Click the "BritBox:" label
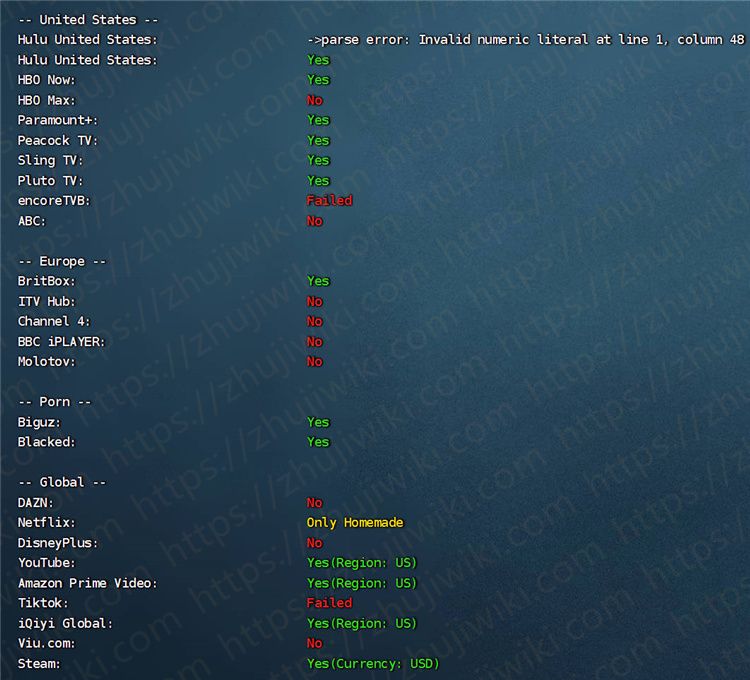The height and width of the screenshot is (680, 750). [47, 281]
